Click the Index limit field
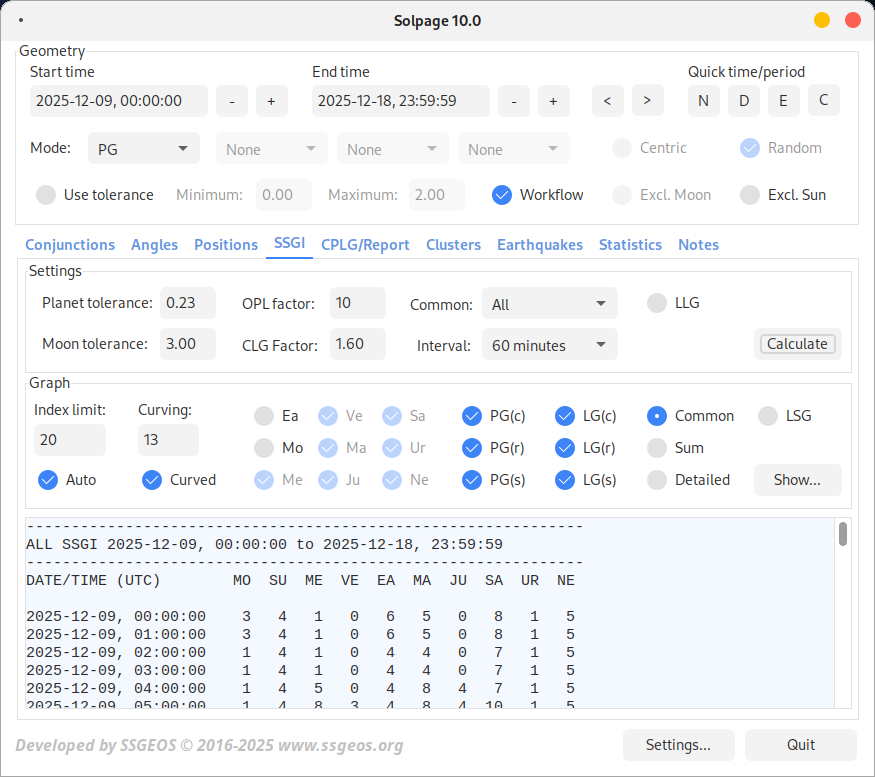 (70, 440)
